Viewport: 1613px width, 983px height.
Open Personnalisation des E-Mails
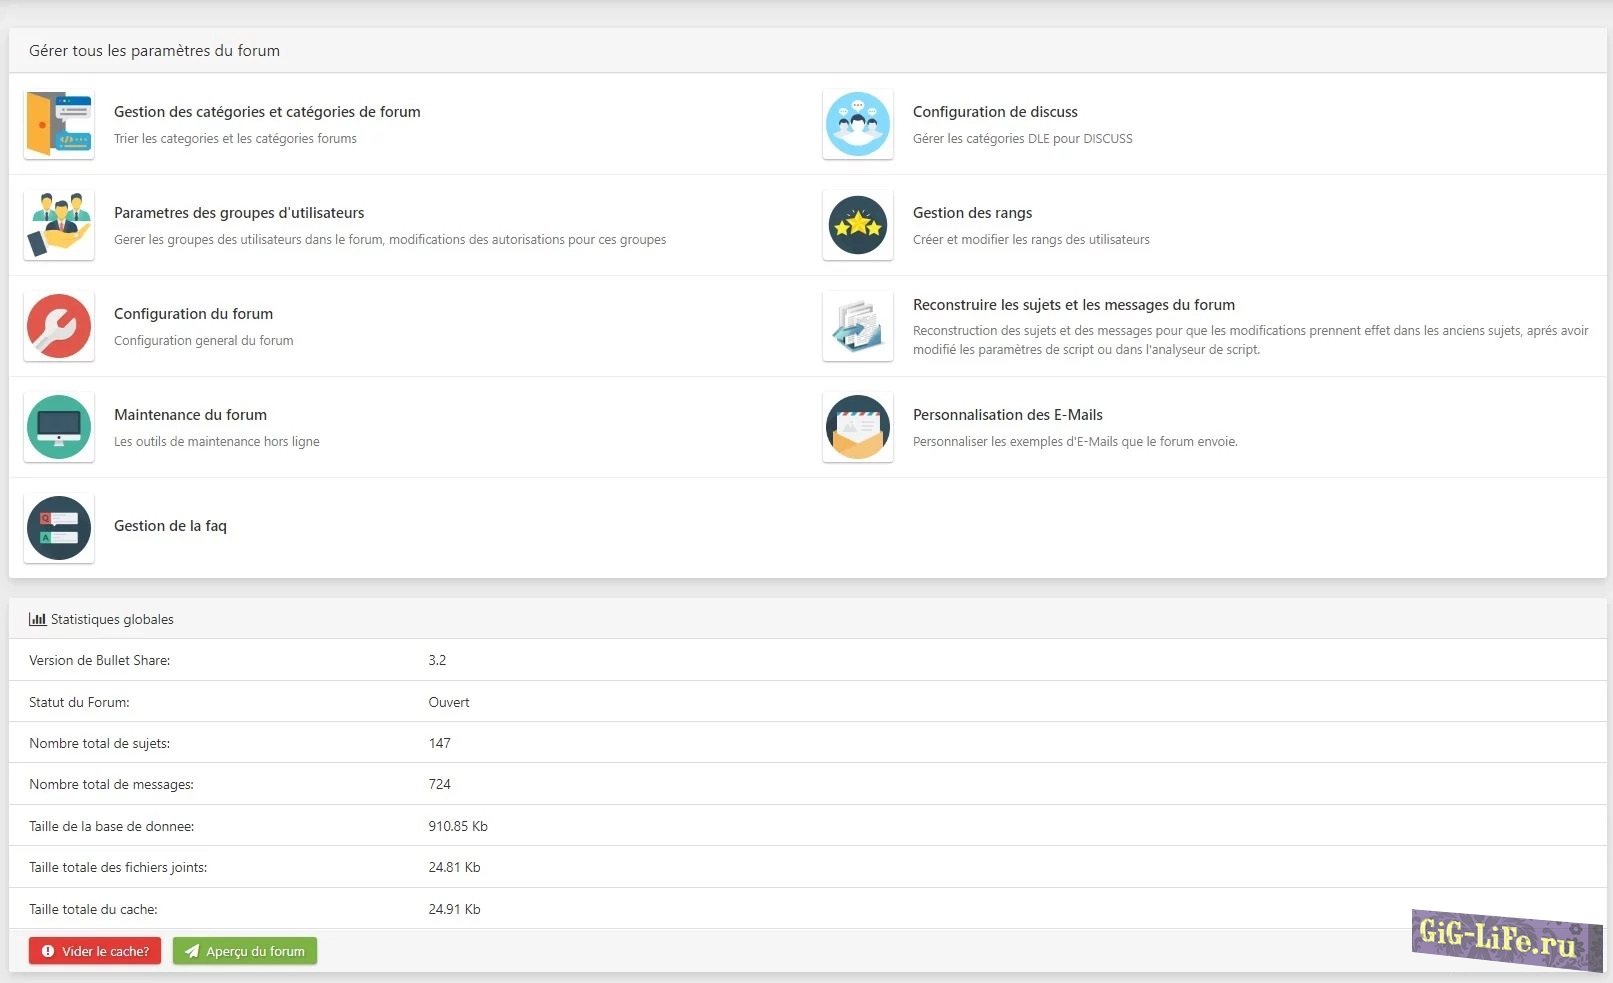click(1007, 415)
